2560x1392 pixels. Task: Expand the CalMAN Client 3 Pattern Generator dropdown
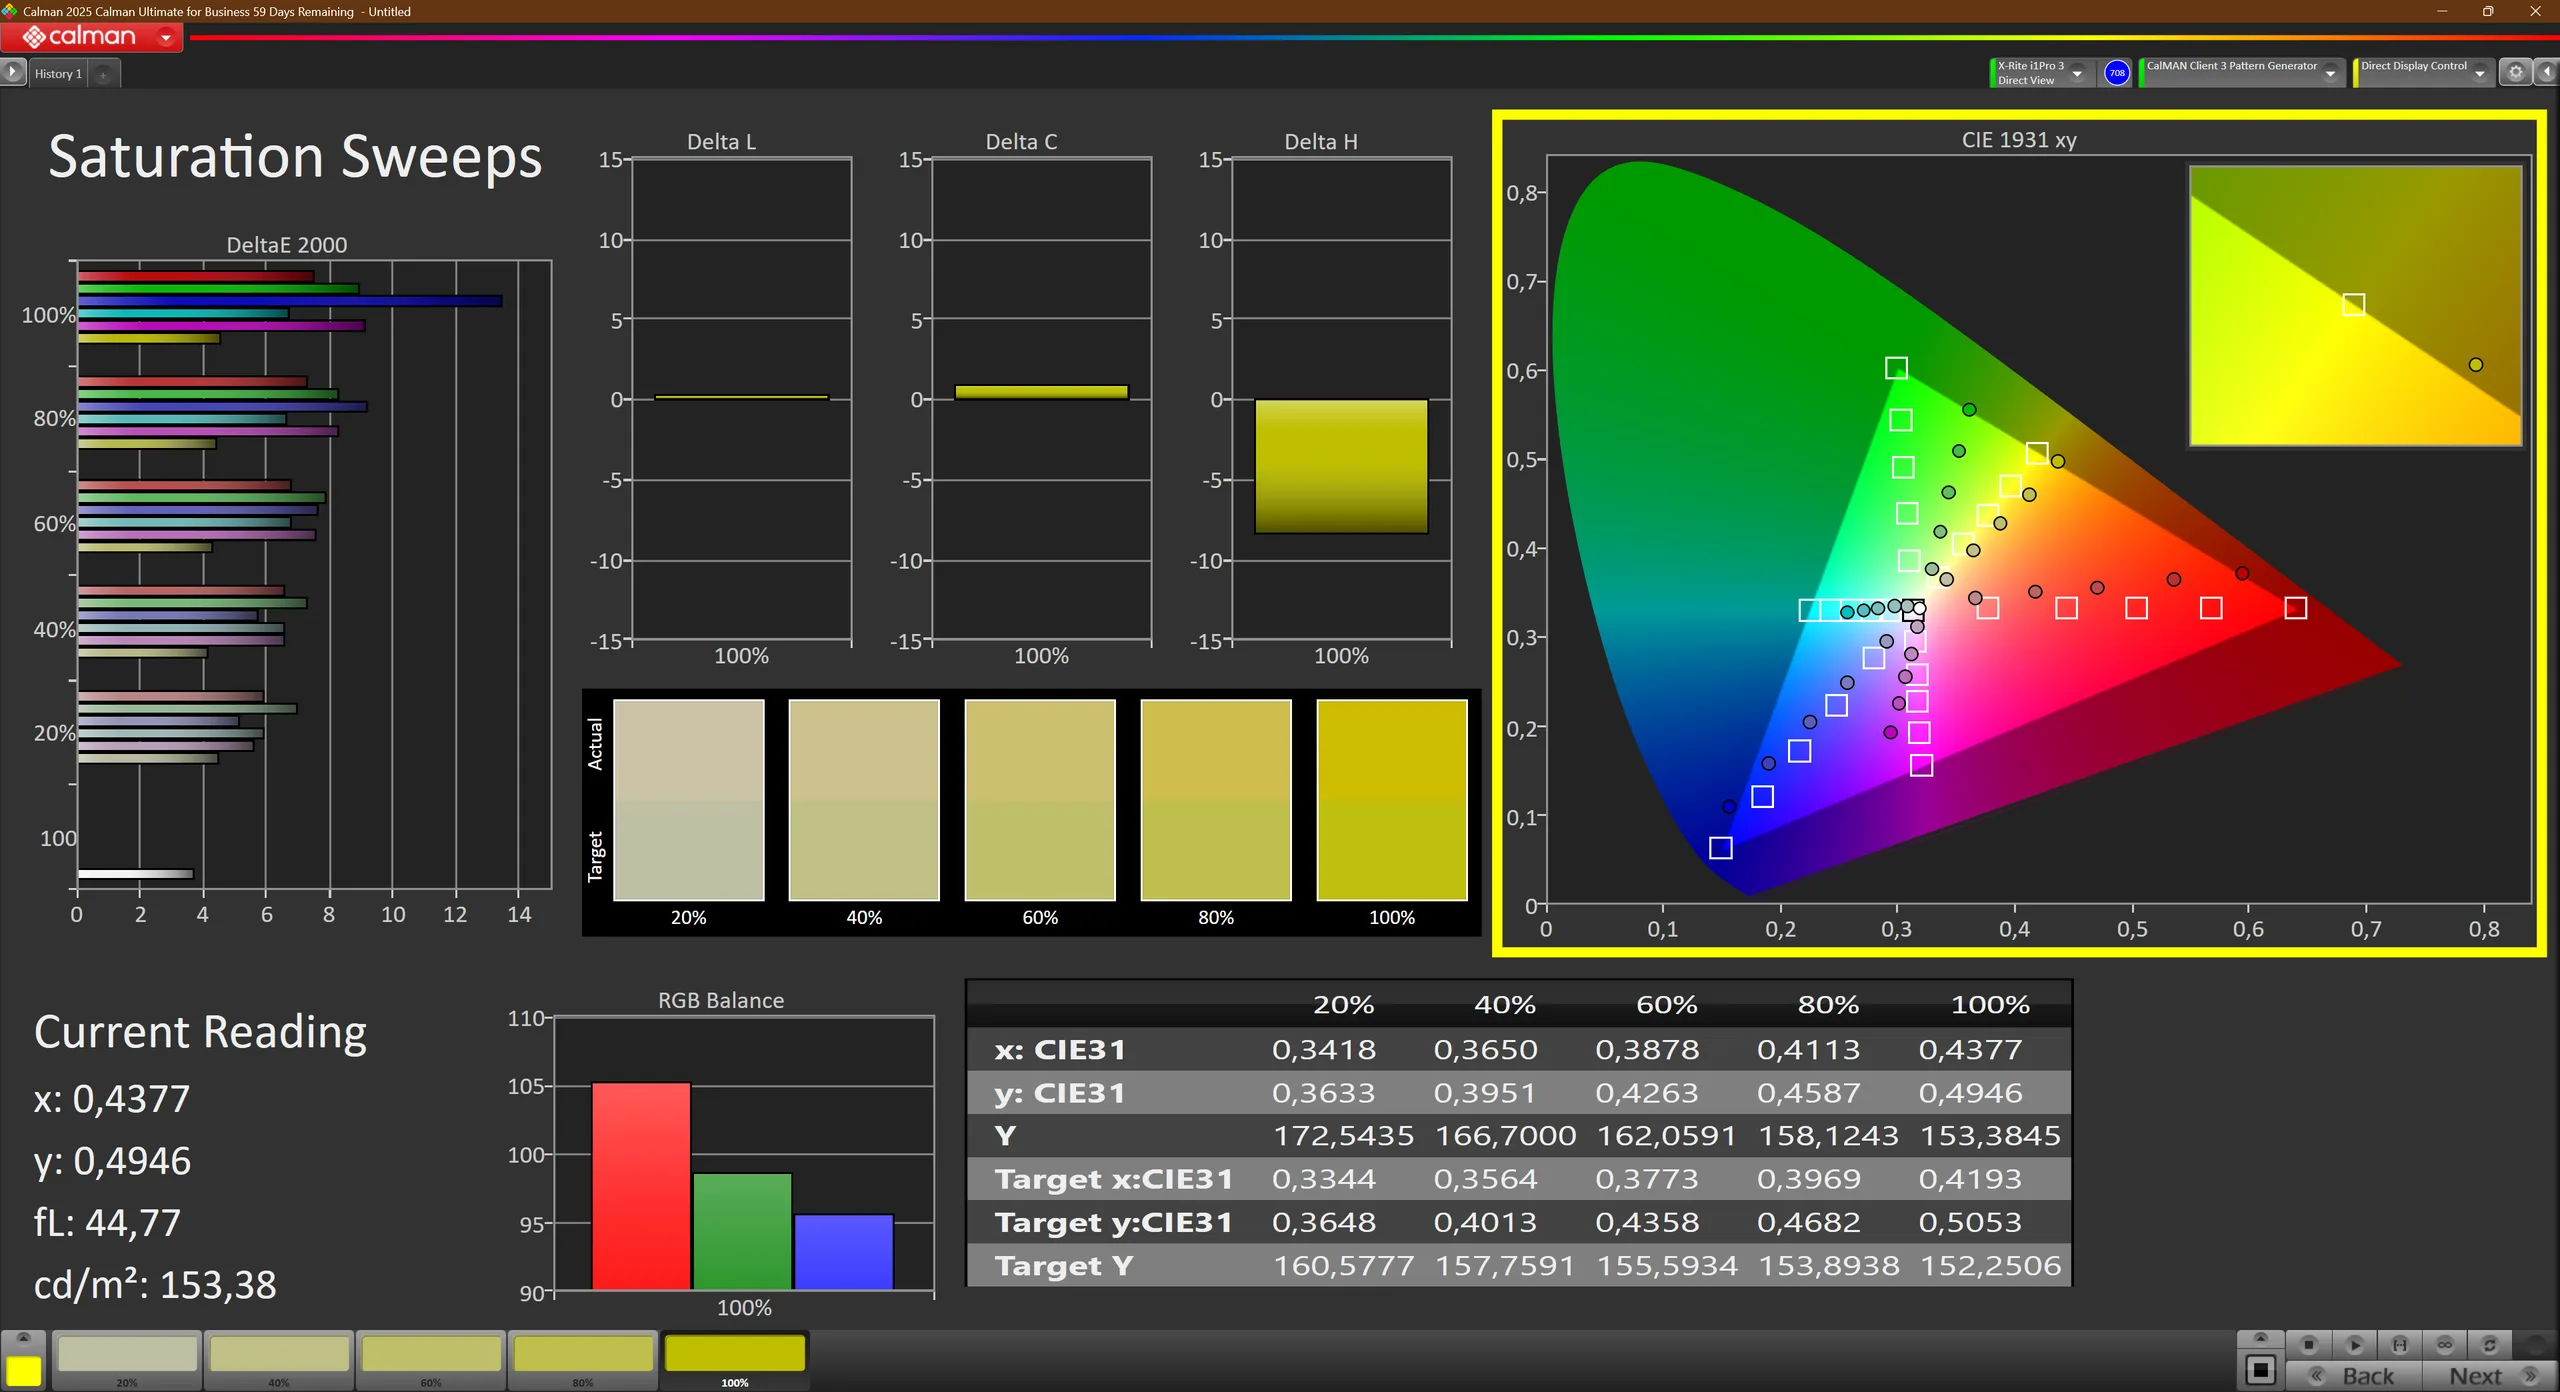point(2330,73)
